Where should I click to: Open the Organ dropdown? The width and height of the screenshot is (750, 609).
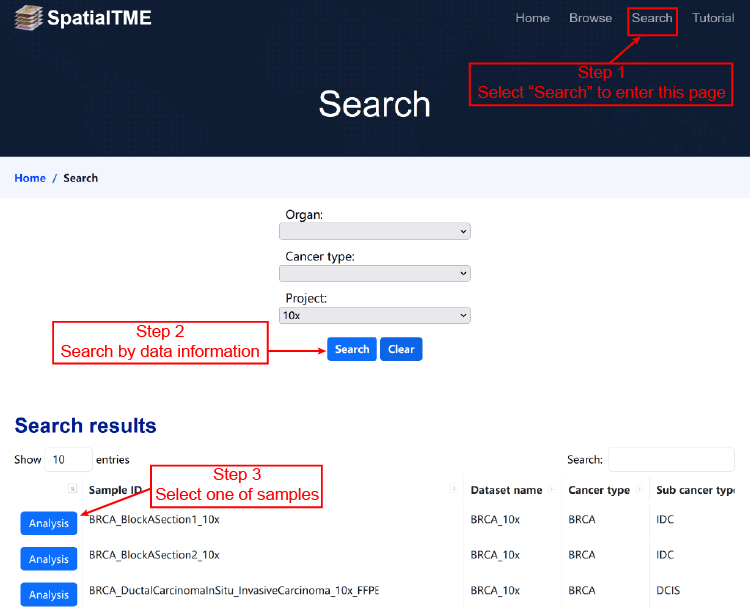pyautogui.click(x=374, y=232)
